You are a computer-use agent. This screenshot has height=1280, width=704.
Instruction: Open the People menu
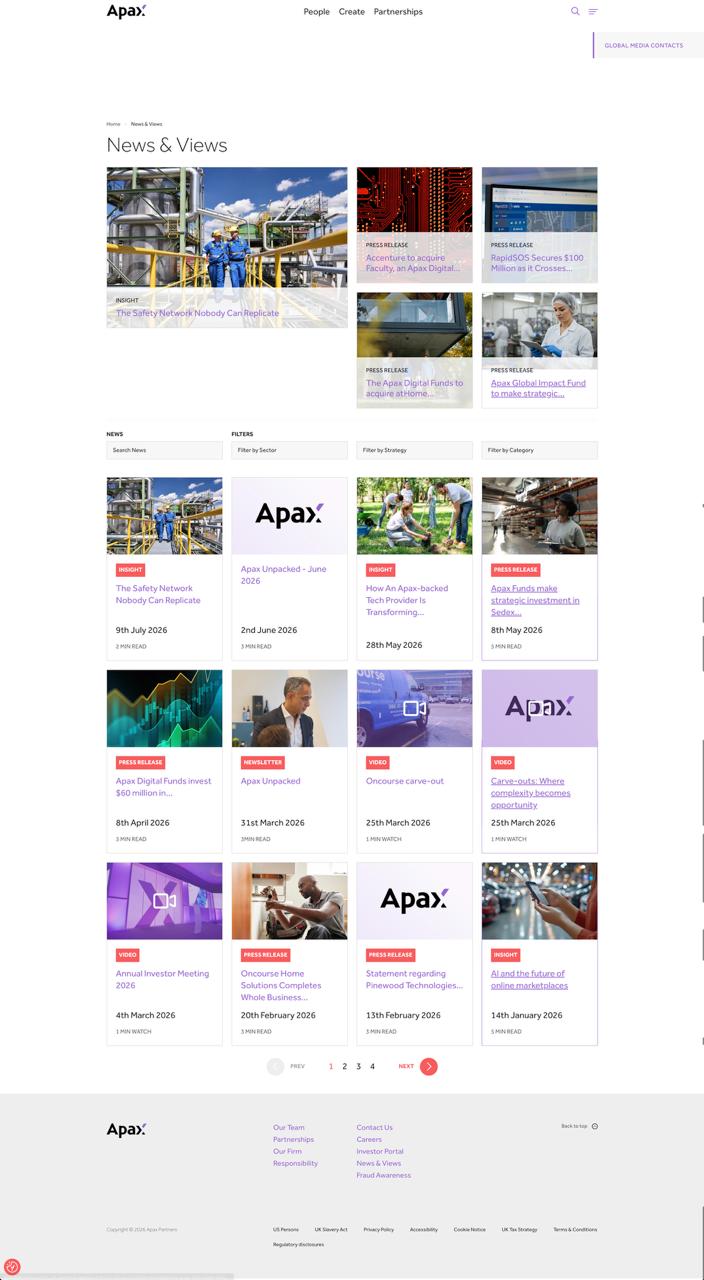pos(316,12)
